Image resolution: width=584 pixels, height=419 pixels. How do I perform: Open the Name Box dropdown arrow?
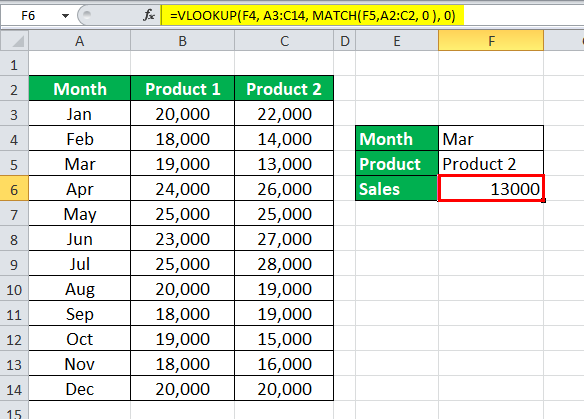pos(66,16)
